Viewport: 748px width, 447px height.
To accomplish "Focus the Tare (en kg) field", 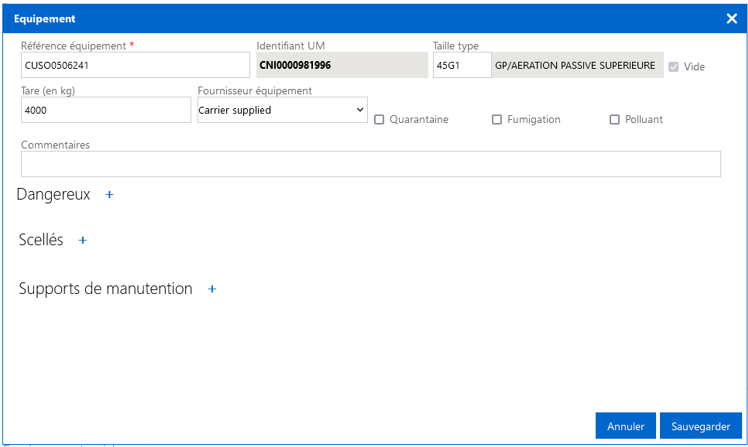I will 106,110.
